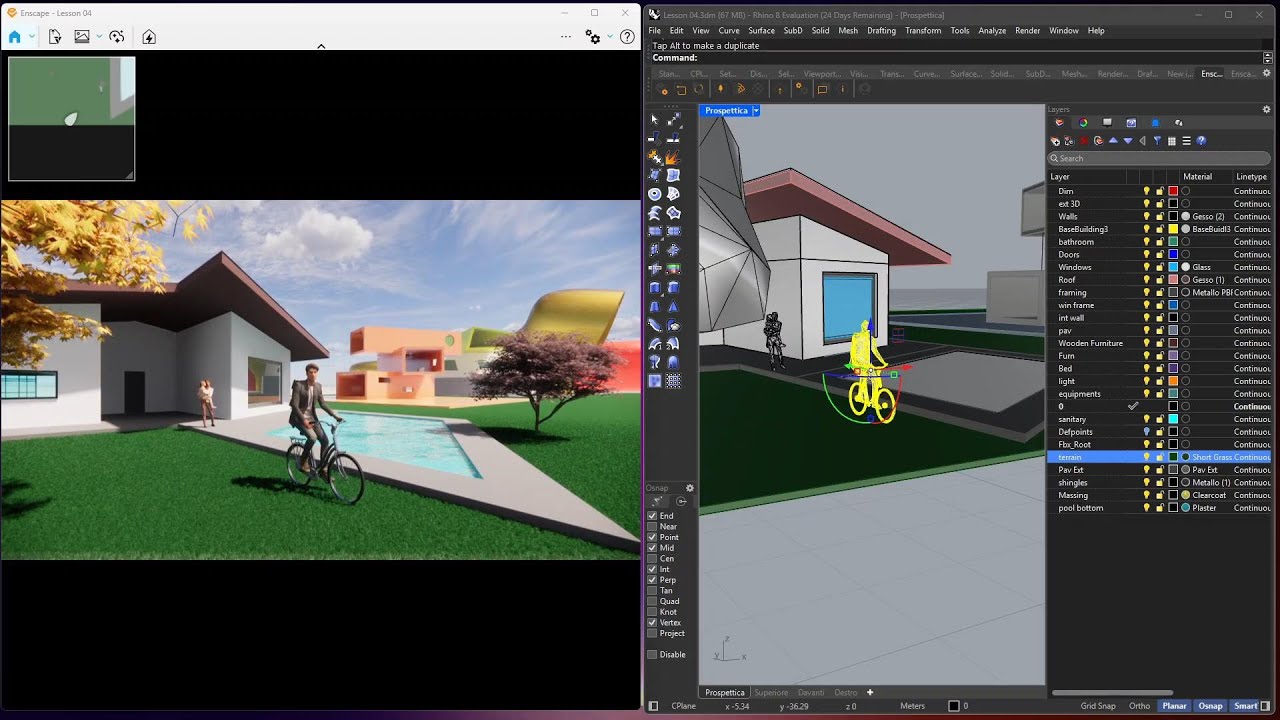Open the Meters units status entry
Viewport: 1280px width, 720px height.
(913, 706)
